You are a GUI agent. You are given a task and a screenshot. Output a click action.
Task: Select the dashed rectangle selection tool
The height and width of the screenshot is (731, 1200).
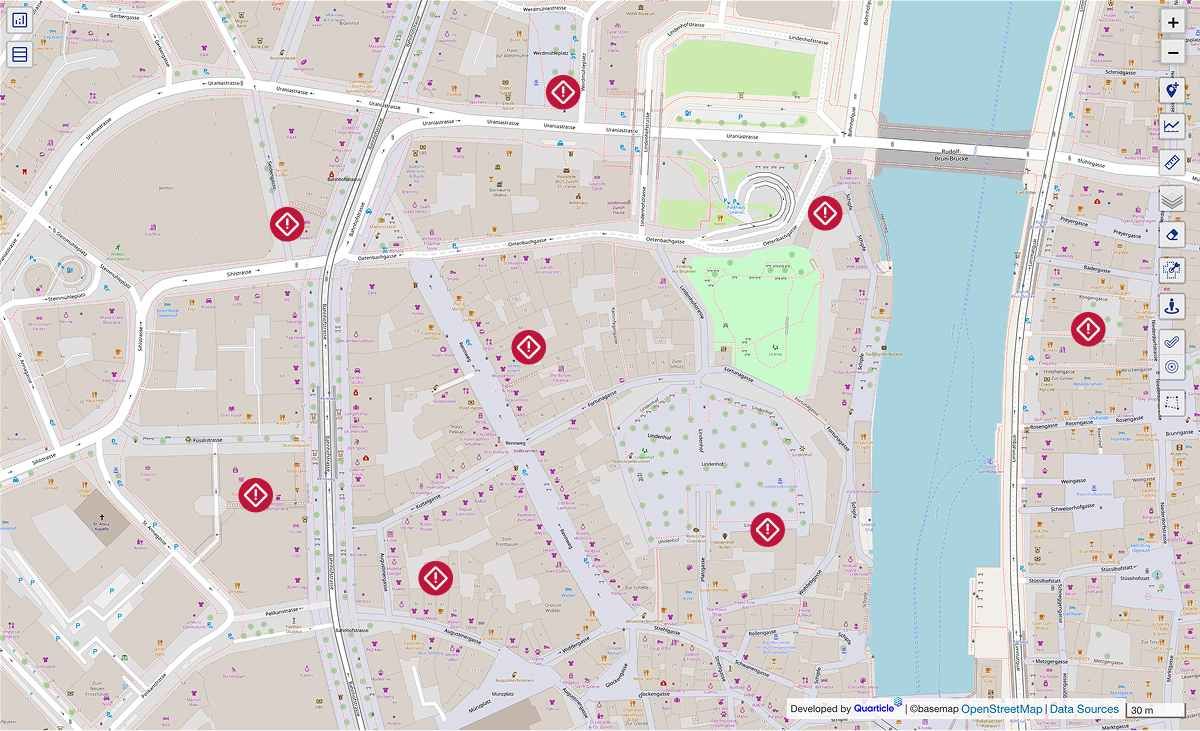1174,402
